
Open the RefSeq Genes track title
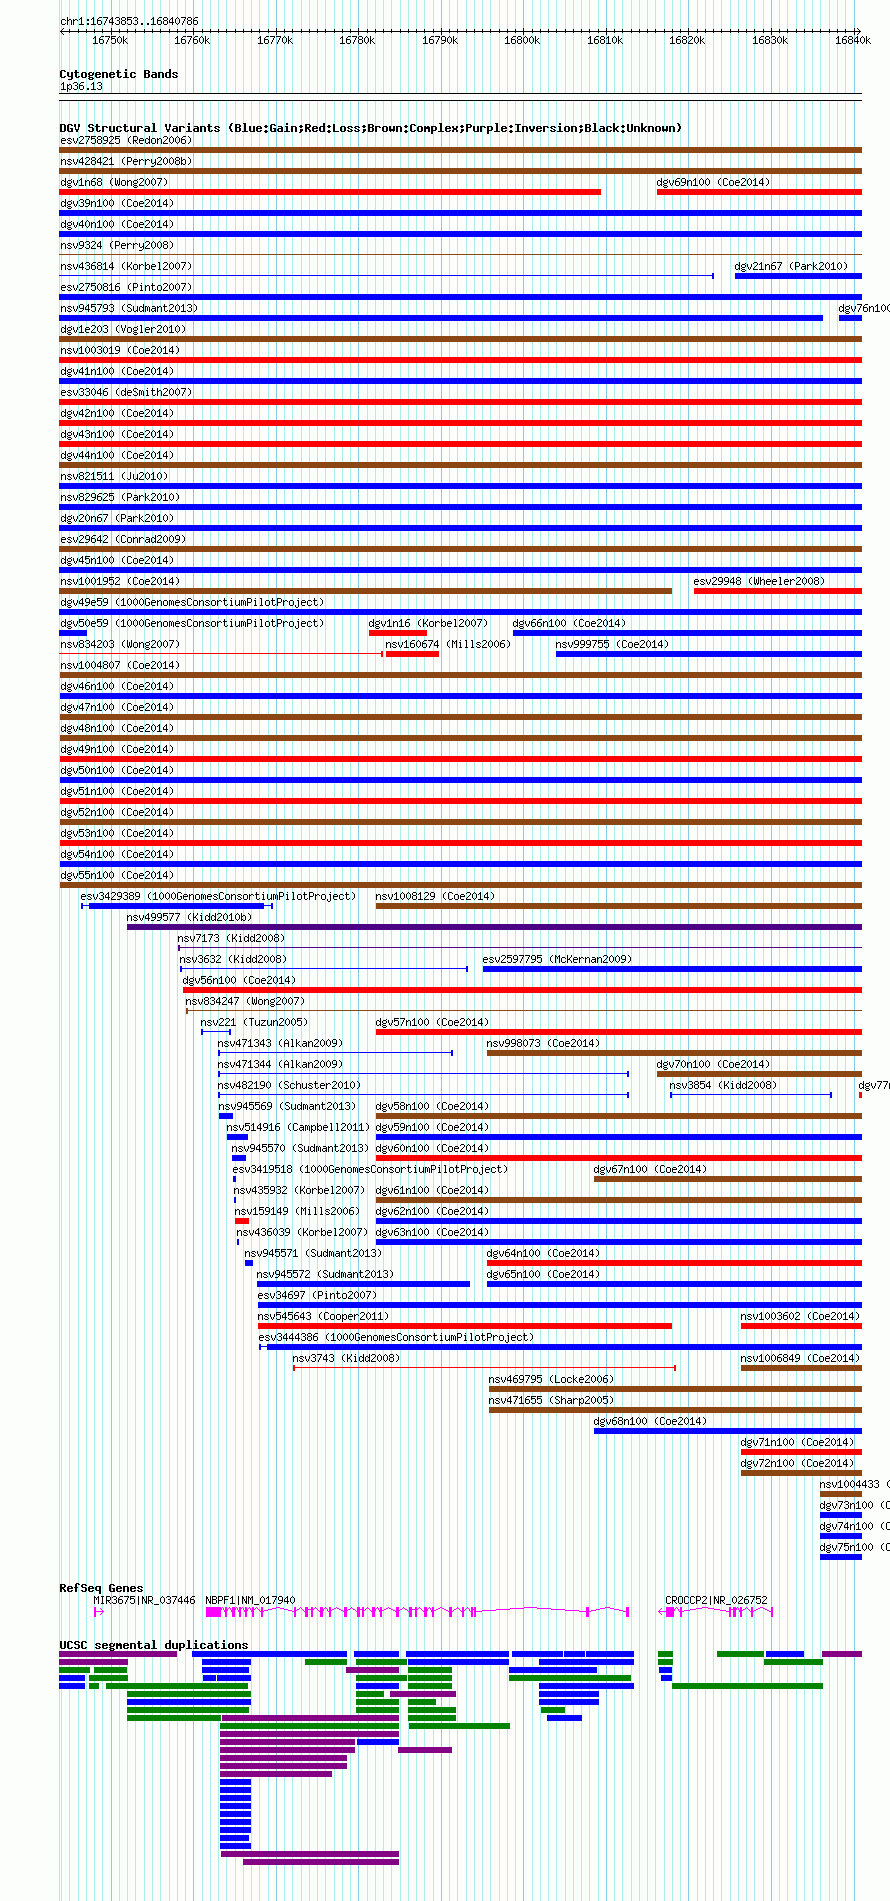[101, 1588]
